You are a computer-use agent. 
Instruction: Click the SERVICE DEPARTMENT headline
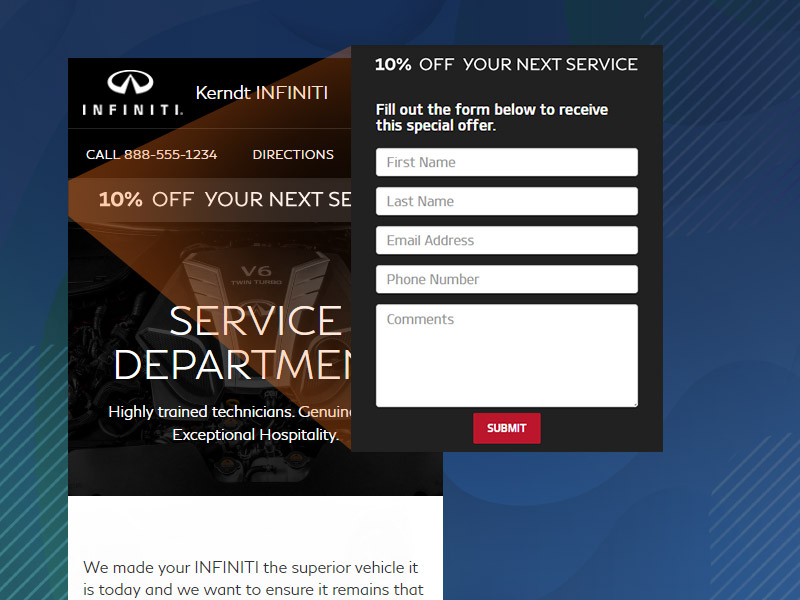pyautogui.click(x=233, y=343)
